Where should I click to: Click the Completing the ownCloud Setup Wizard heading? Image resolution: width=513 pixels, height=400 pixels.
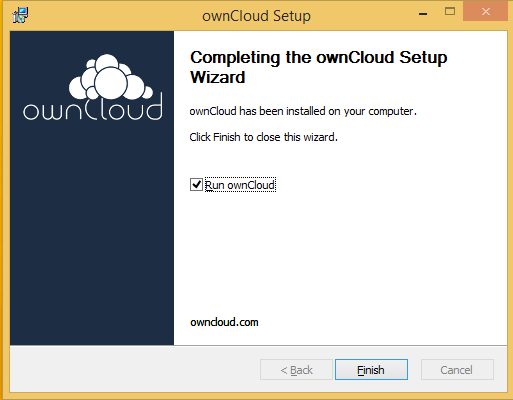point(318,67)
